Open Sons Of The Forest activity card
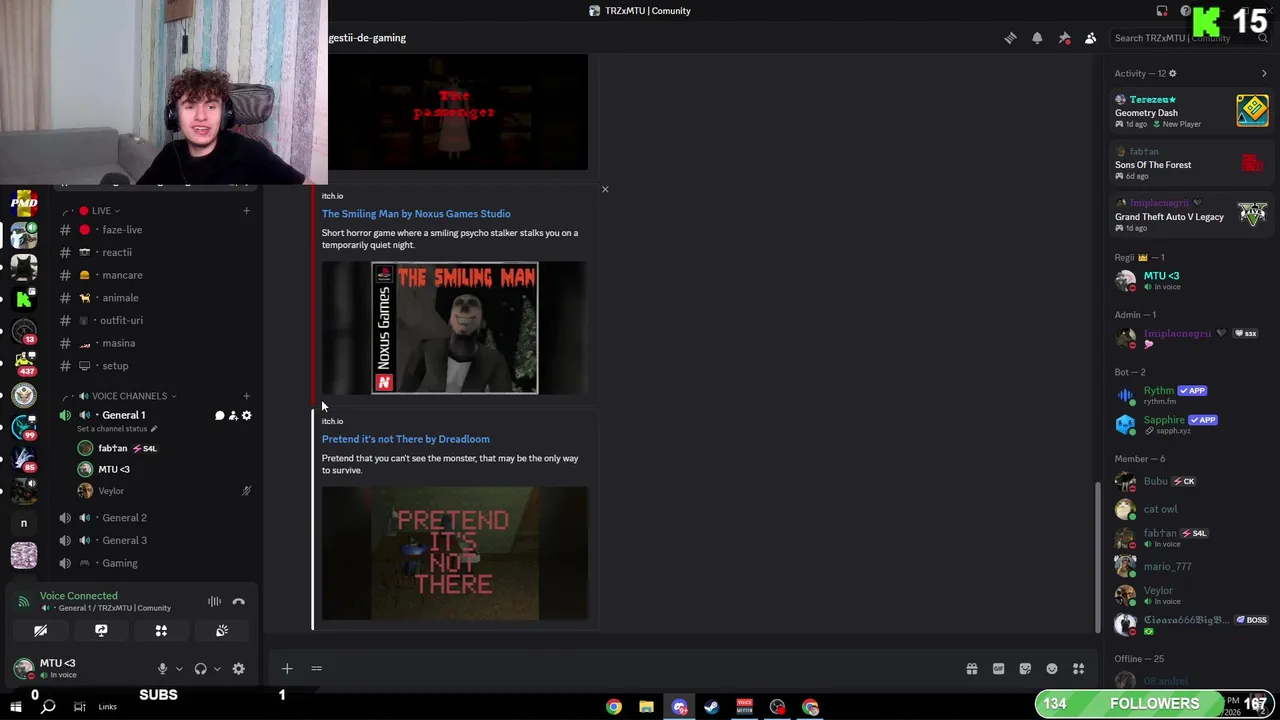 pyautogui.click(x=1191, y=164)
